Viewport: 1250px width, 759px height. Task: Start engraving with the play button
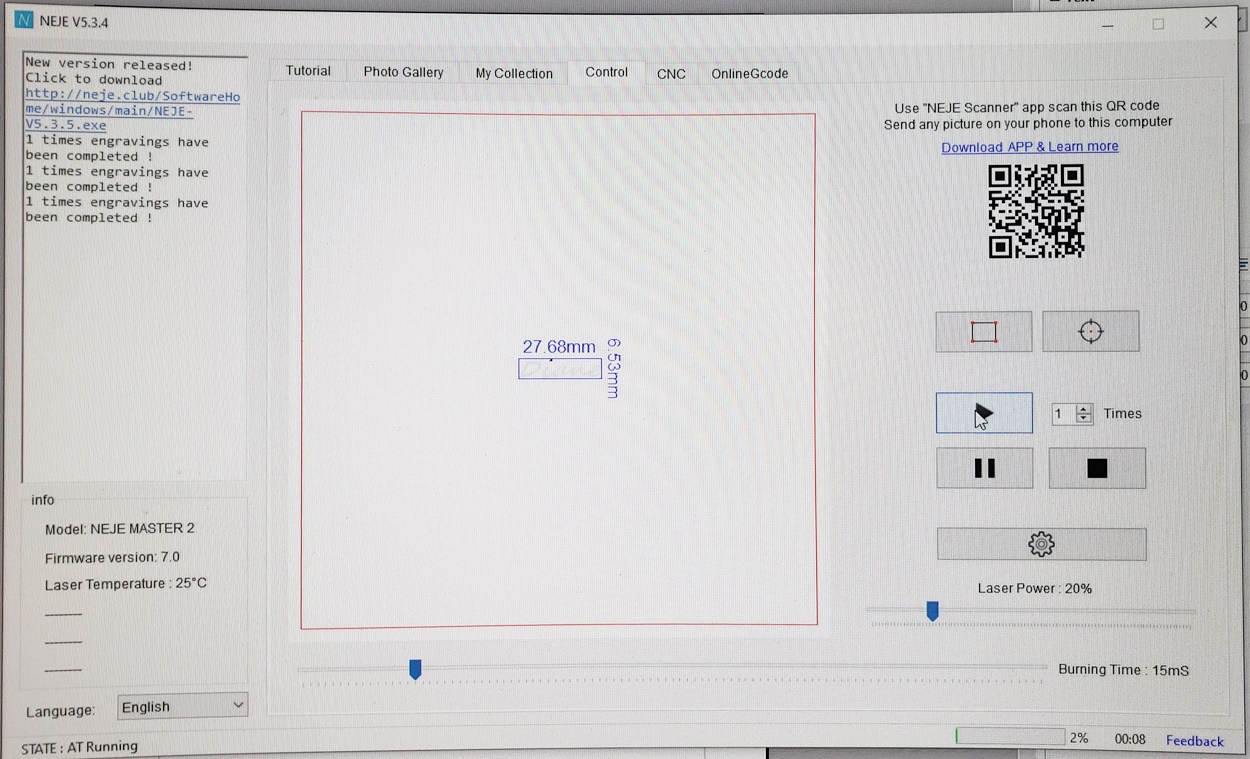pos(984,413)
